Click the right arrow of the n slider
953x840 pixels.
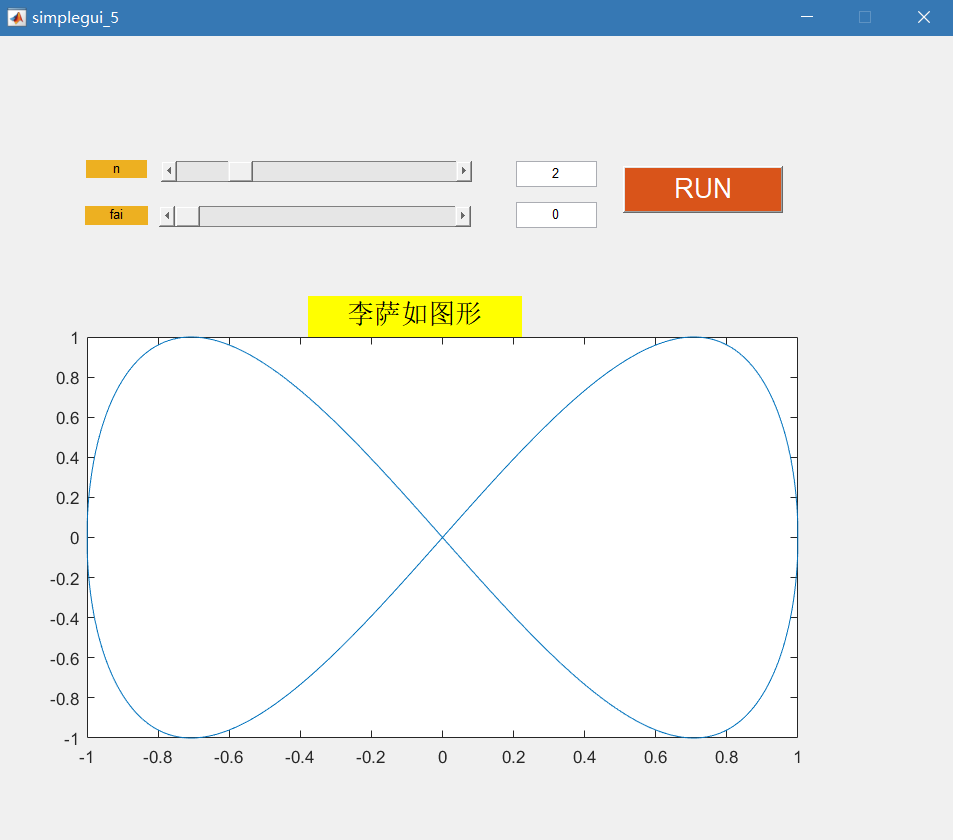click(464, 171)
